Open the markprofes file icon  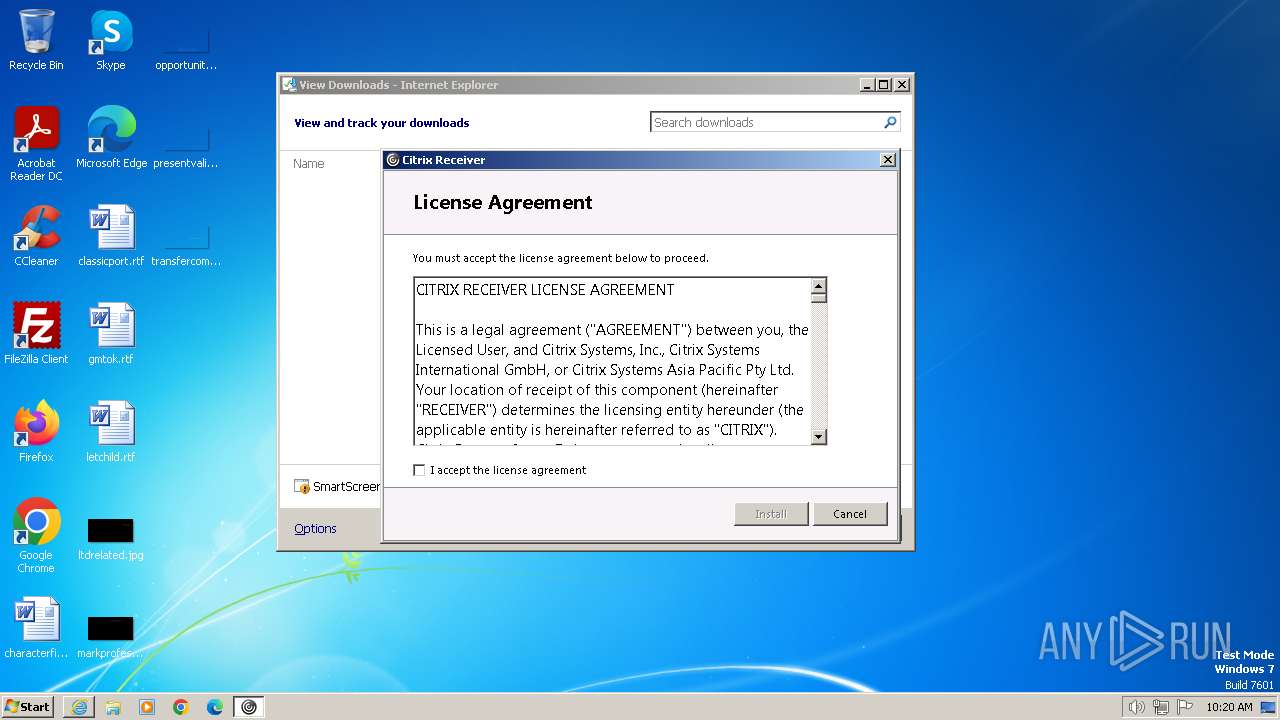coord(111,635)
